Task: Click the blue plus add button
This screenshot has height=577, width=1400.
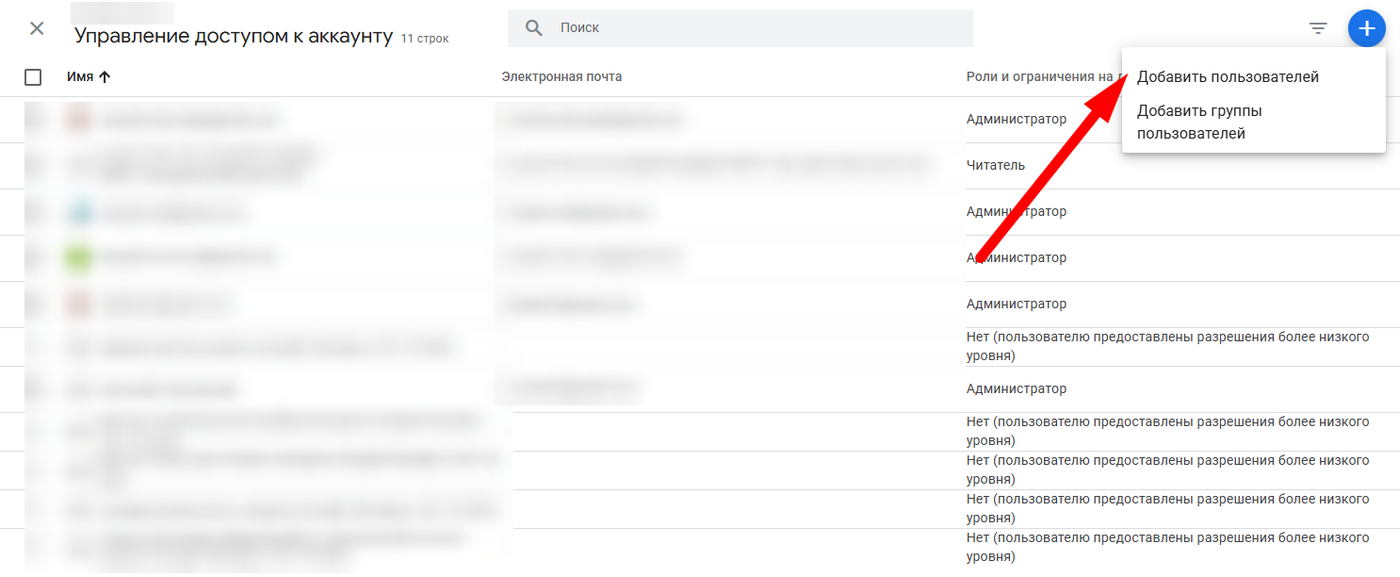Action: pos(1366,28)
